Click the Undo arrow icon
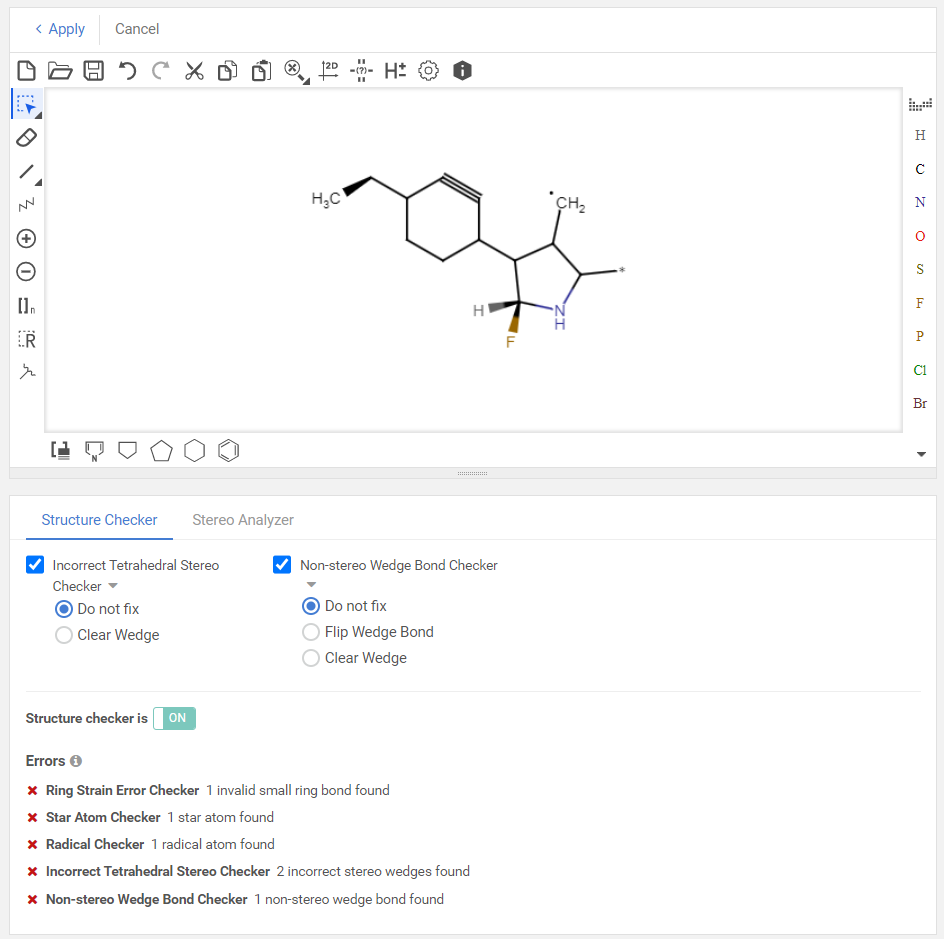This screenshot has width=944, height=939. click(127, 71)
